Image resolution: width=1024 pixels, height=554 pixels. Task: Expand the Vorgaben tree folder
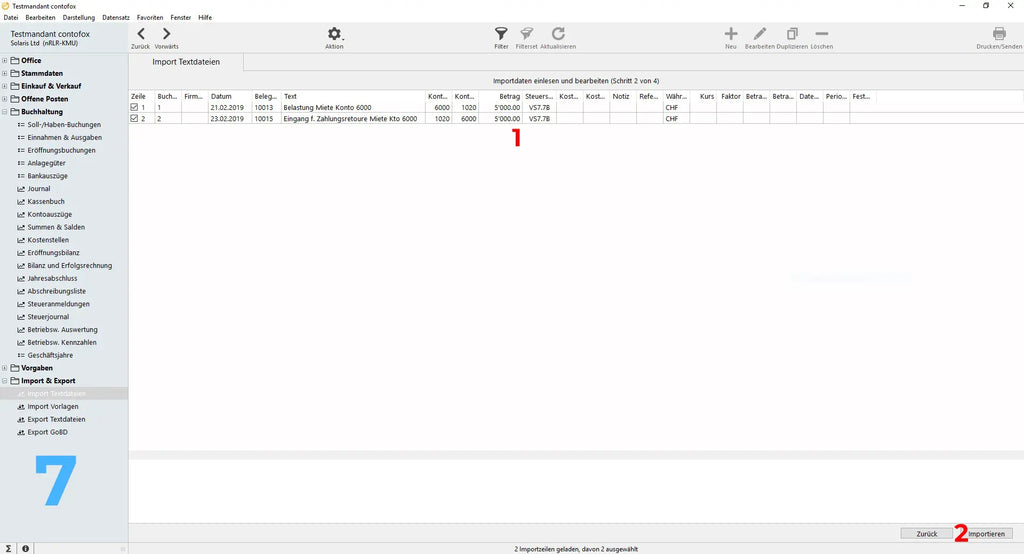pos(5,368)
